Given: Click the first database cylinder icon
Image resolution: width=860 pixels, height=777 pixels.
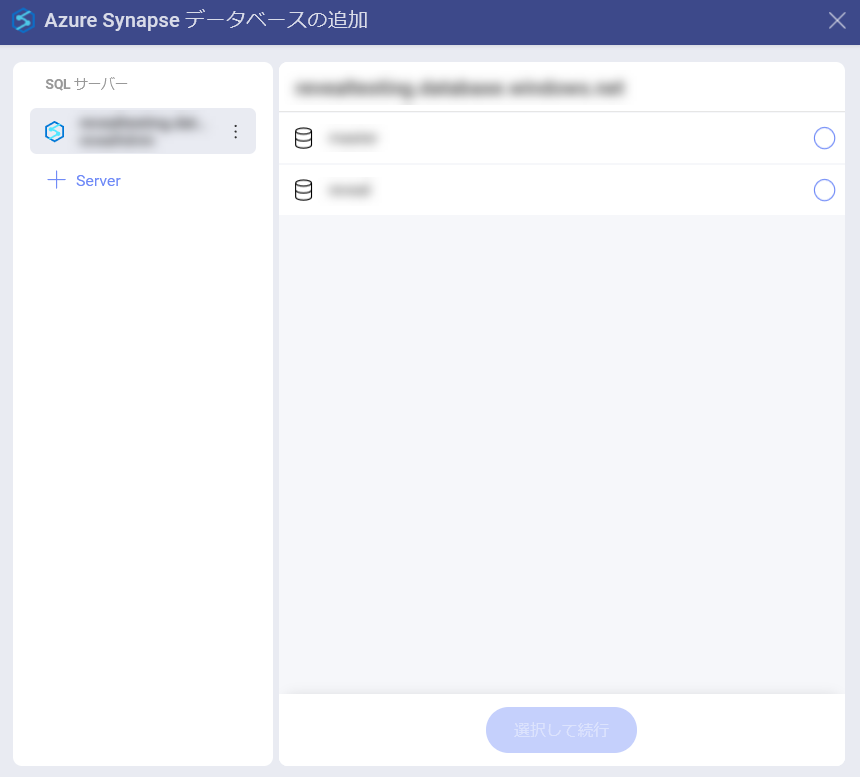Looking at the screenshot, I should point(303,138).
